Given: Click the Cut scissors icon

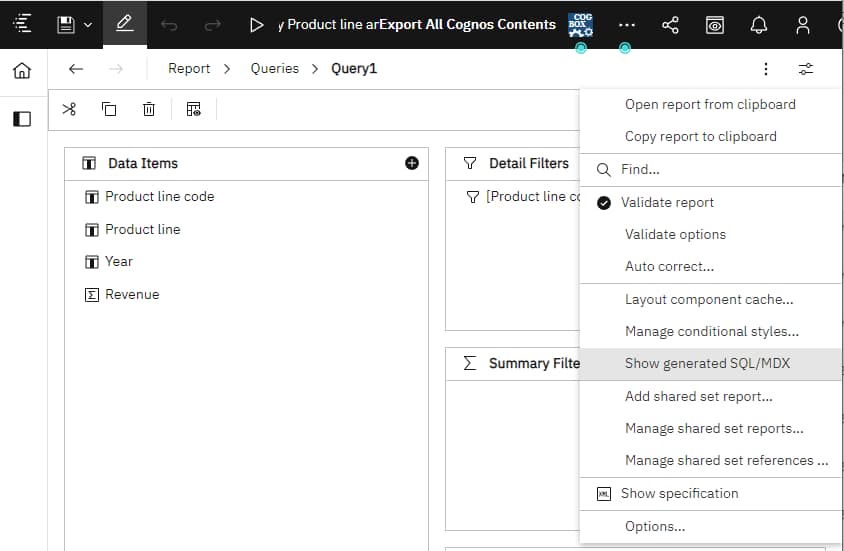Looking at the screenshot, I should click(69, 109).
